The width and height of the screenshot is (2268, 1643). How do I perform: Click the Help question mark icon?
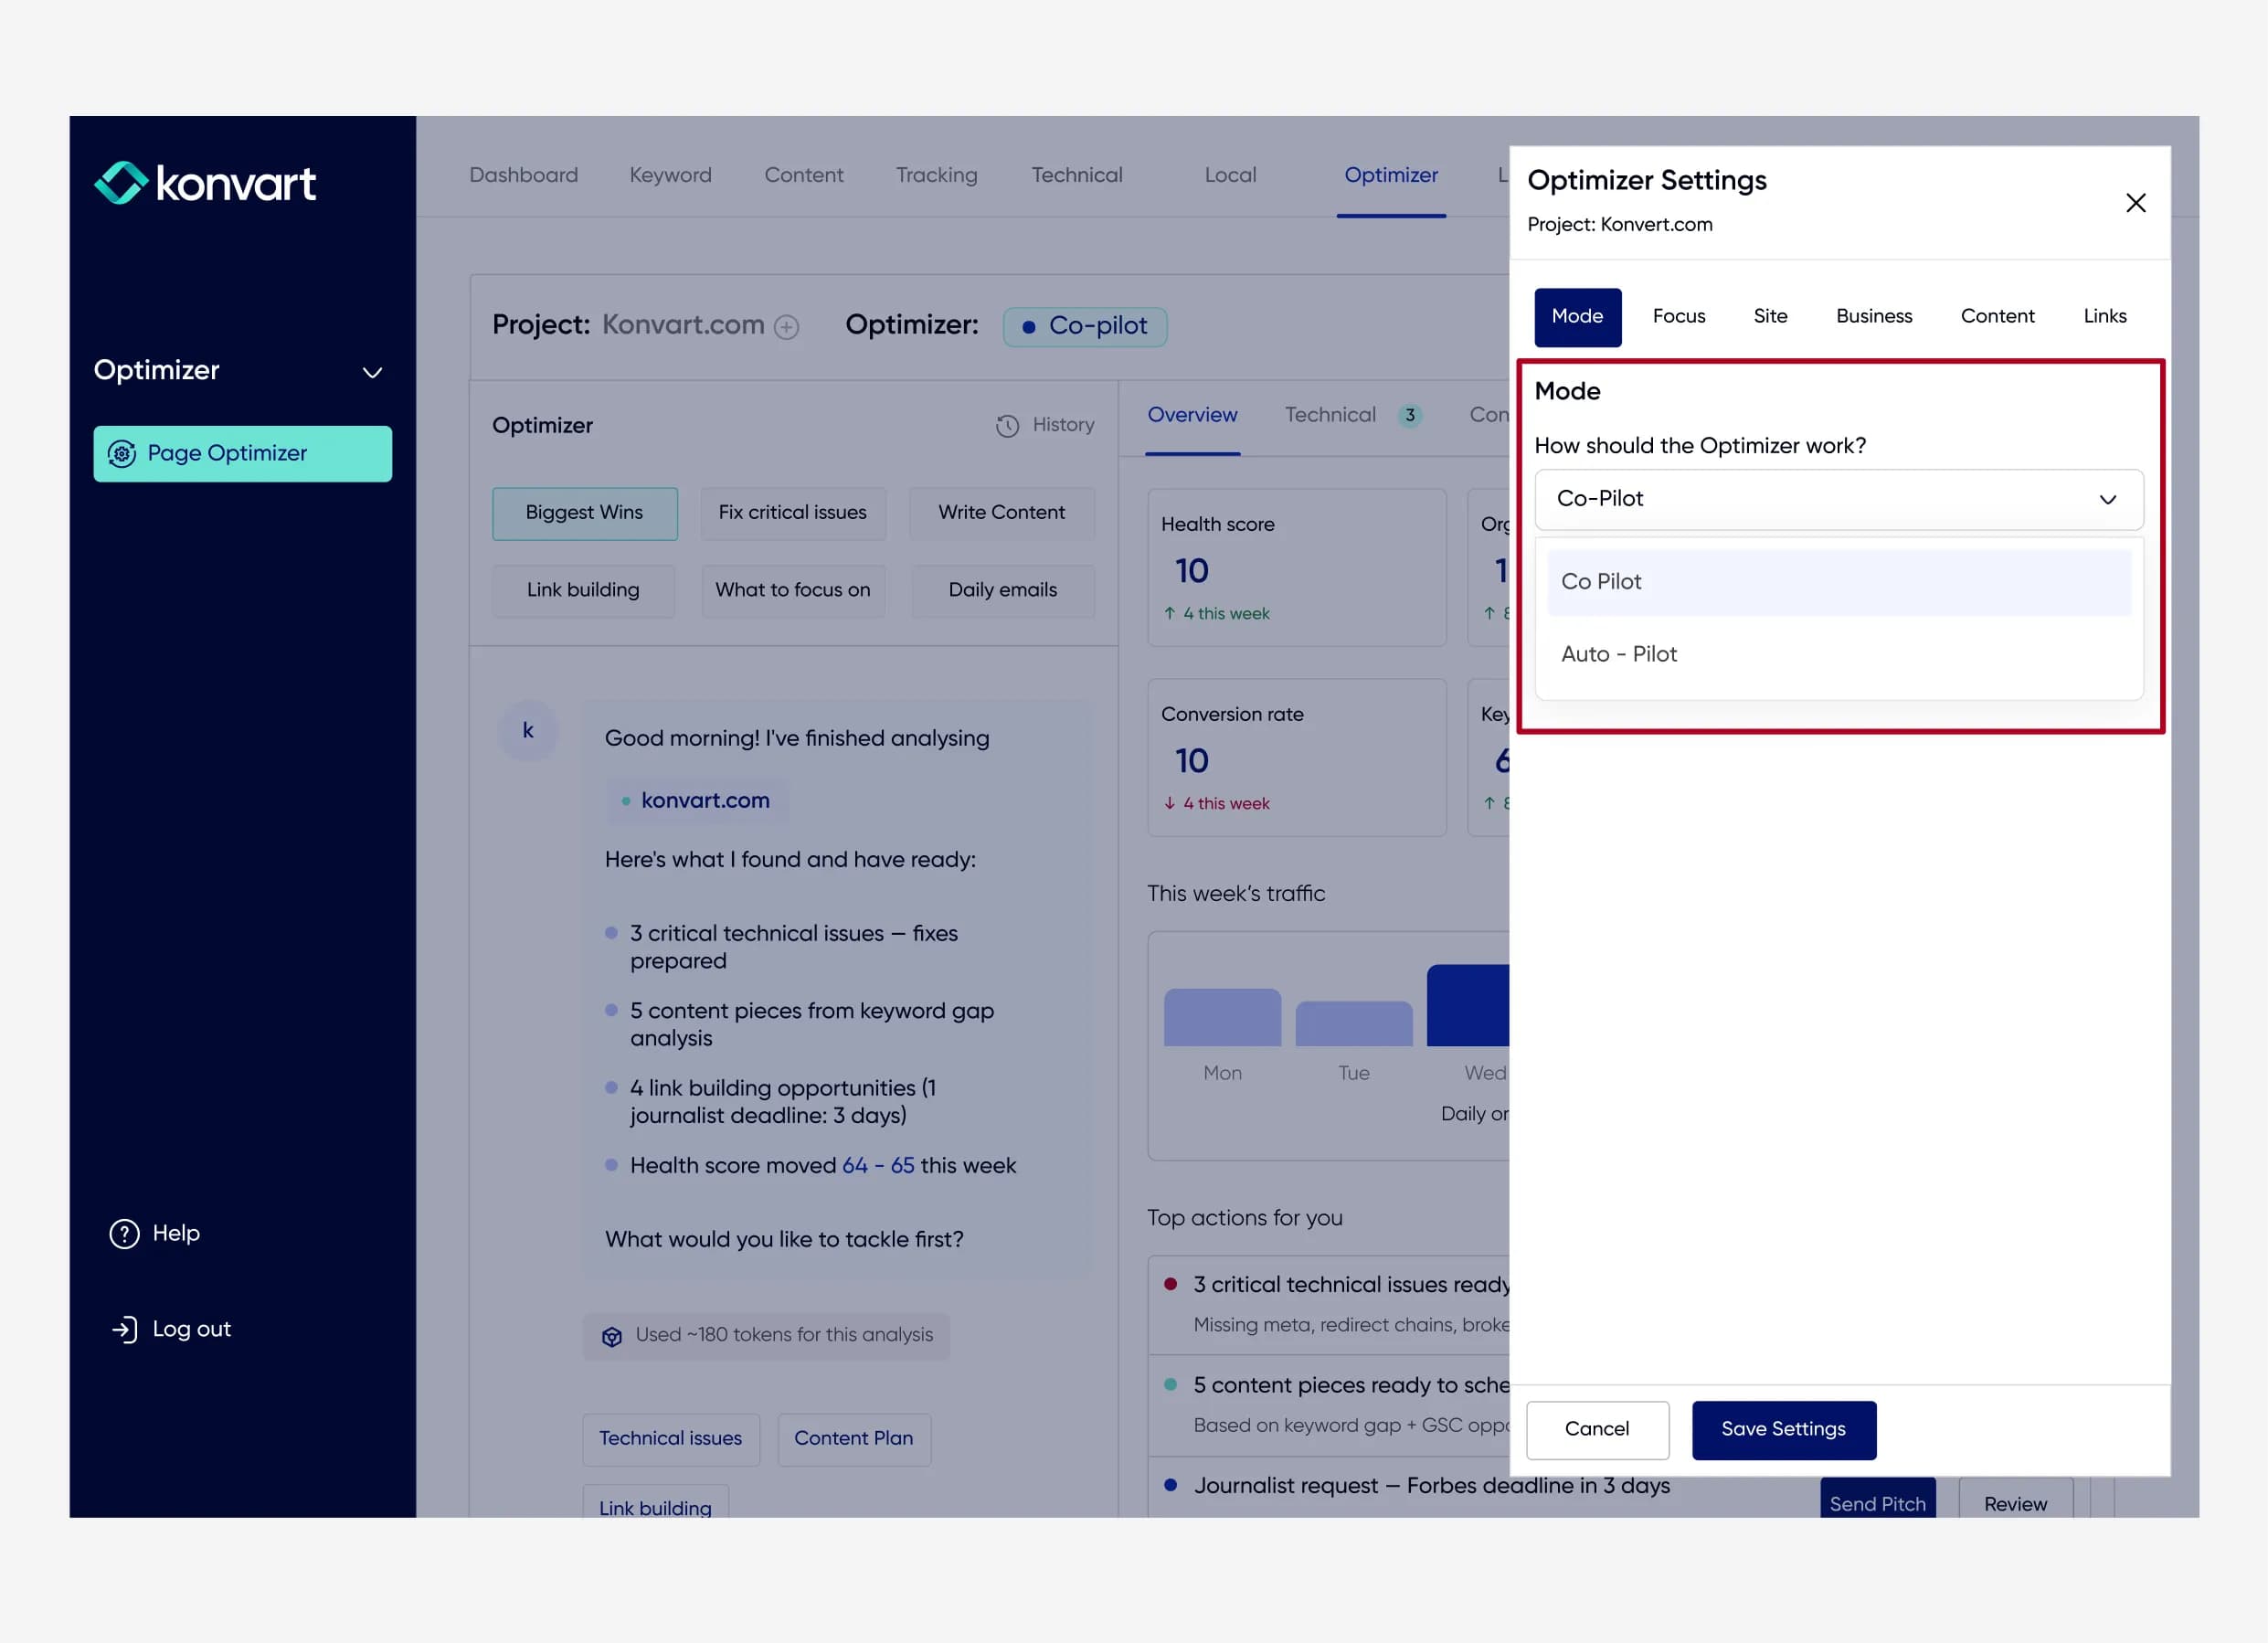click(x=124, y=1234)
